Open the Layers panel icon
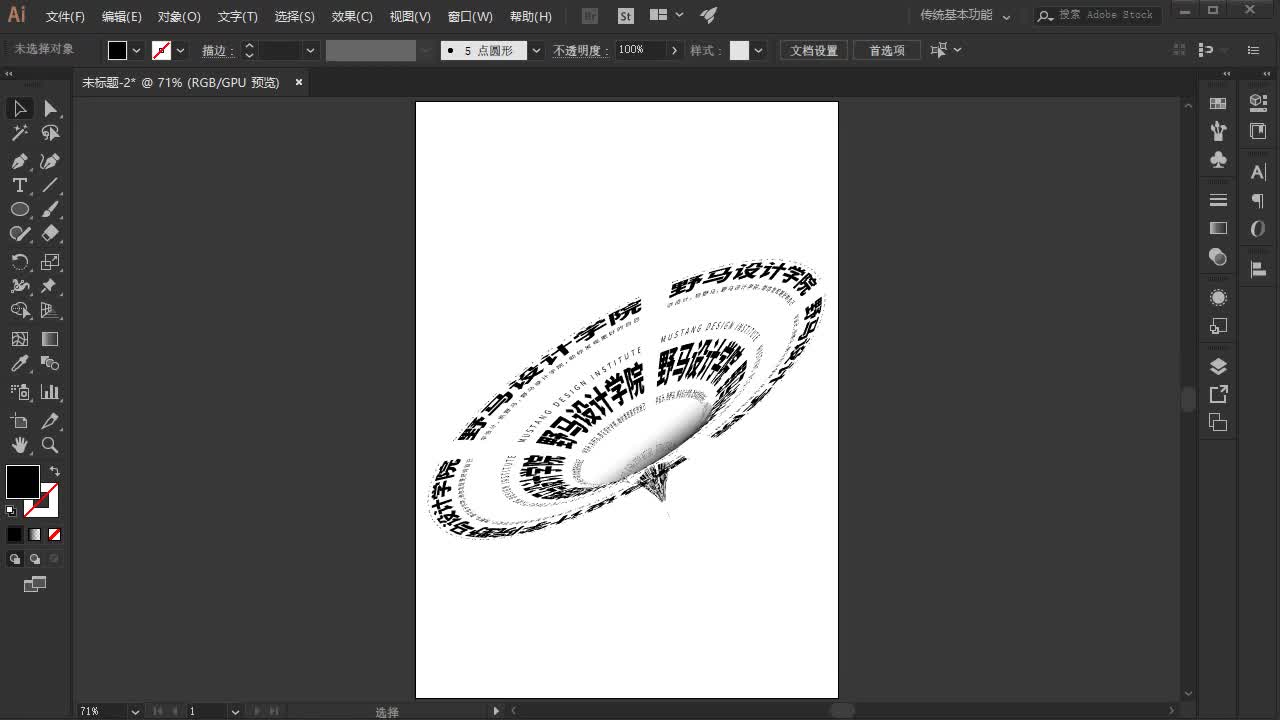The image size is (1280, 720). pyautogui.click(x=1218, y=366)
